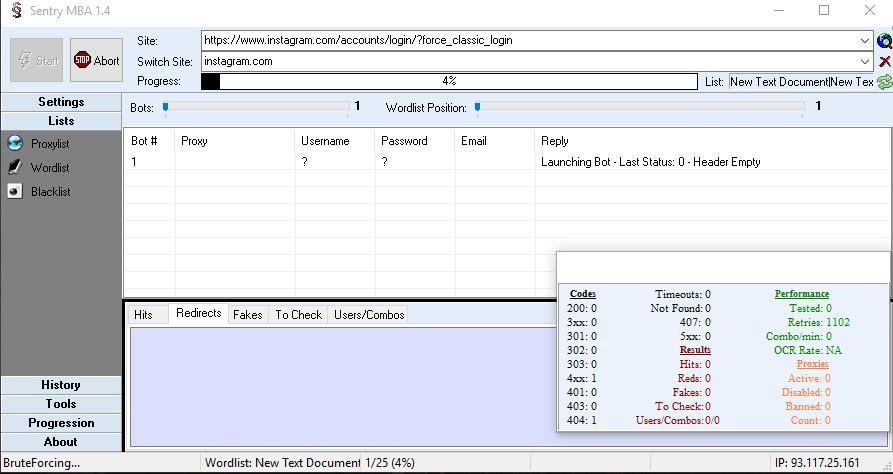Expand the Site URL dropdown arrow
Screen dimensions: 893x474
865,40
